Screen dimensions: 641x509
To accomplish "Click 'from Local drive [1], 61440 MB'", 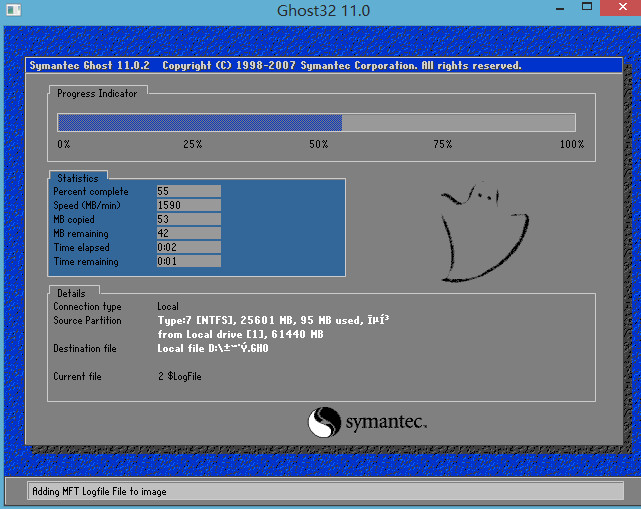I will [x=240, y=334].
